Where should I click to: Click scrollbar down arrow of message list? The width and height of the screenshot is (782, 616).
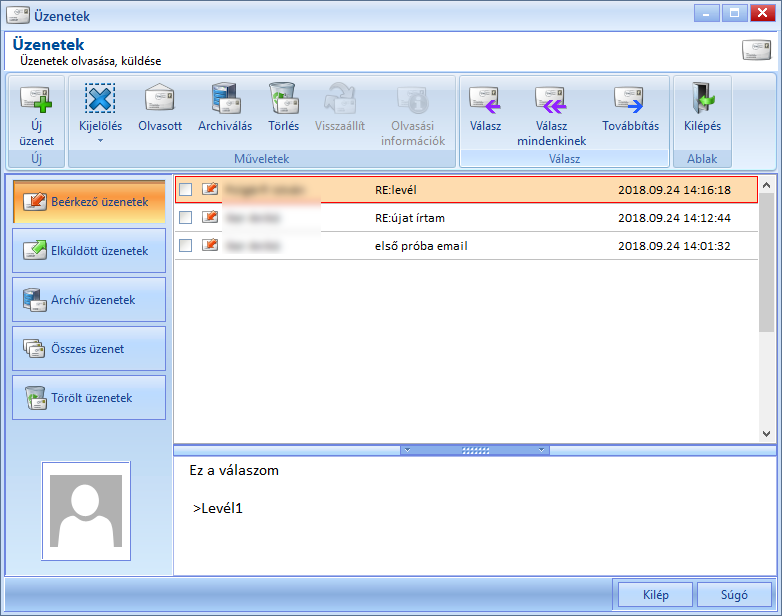tap(767, 434)
